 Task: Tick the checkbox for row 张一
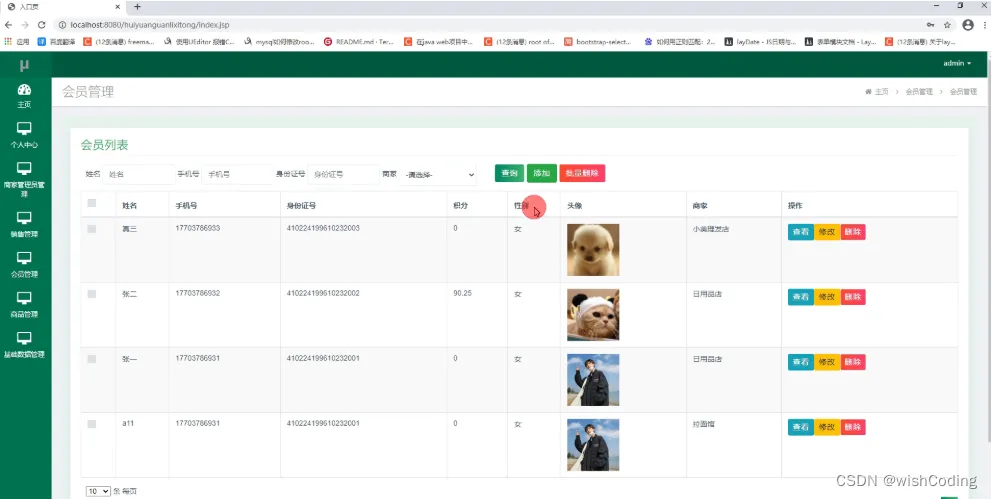point(92,359)
